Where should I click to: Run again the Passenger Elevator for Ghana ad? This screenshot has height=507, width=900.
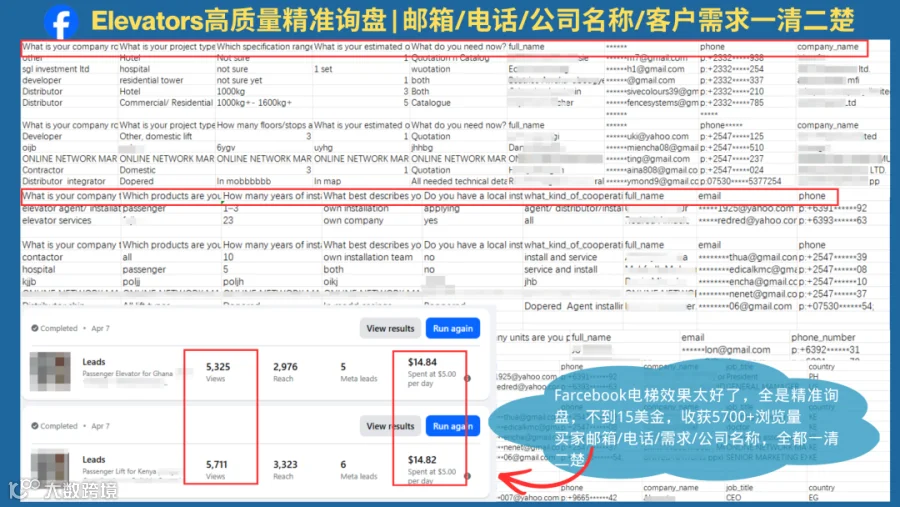453,328
